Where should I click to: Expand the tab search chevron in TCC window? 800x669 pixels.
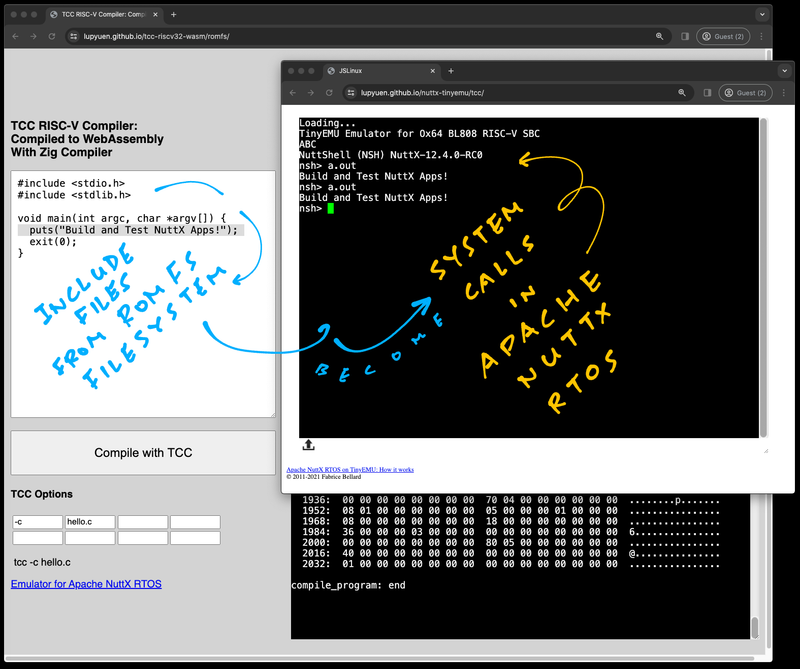(x=762, y=15)
